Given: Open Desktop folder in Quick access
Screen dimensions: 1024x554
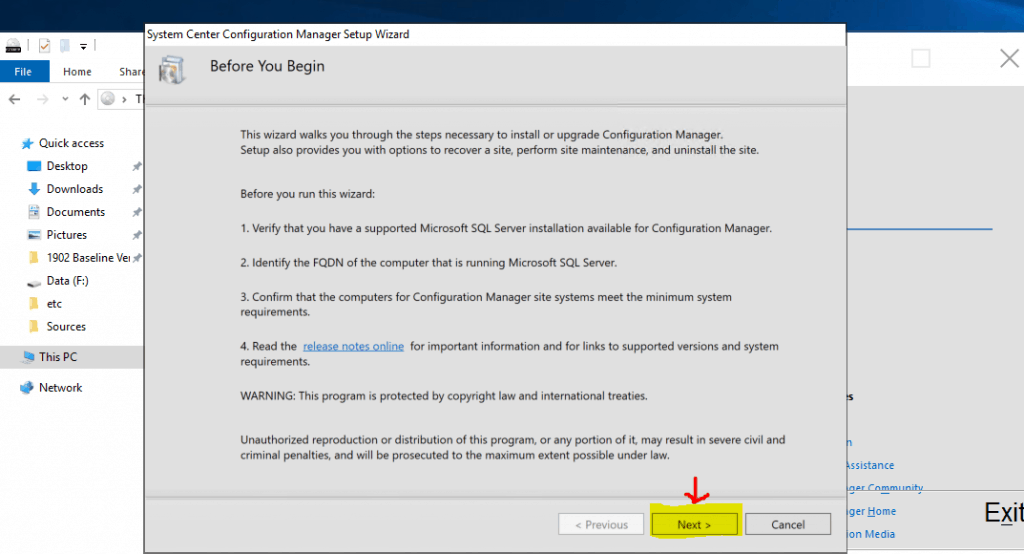Looking at the screenshot, I should coord(67,166).
